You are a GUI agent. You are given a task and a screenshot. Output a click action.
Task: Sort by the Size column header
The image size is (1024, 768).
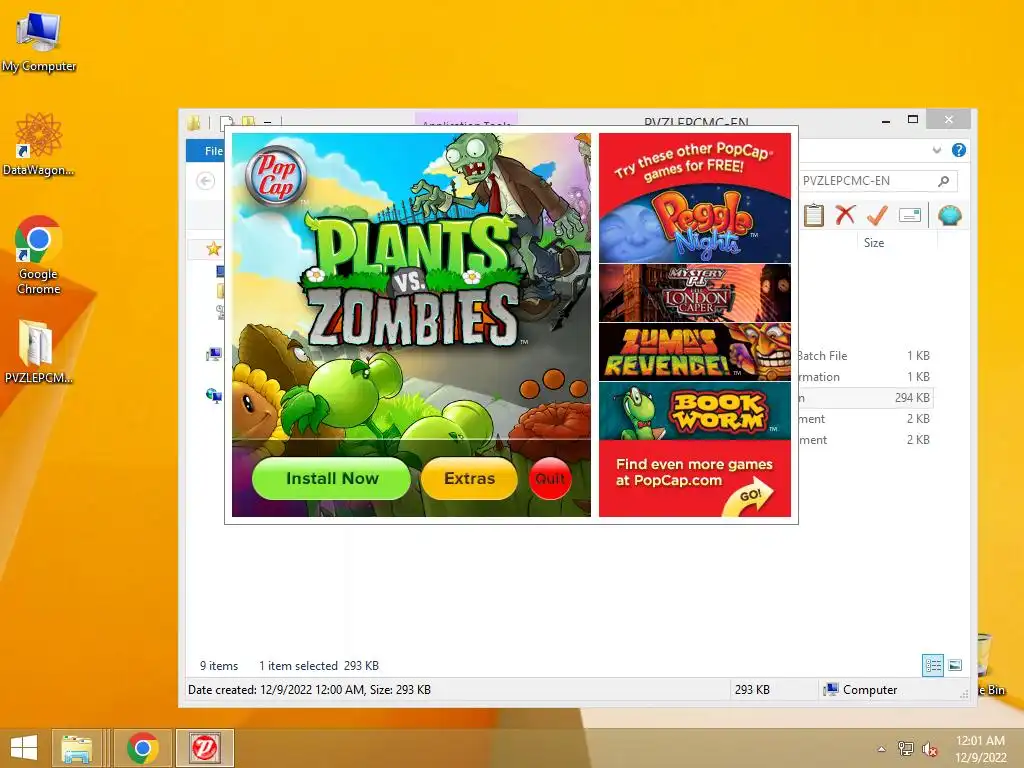pyautogui.click(x=873, y=243)
